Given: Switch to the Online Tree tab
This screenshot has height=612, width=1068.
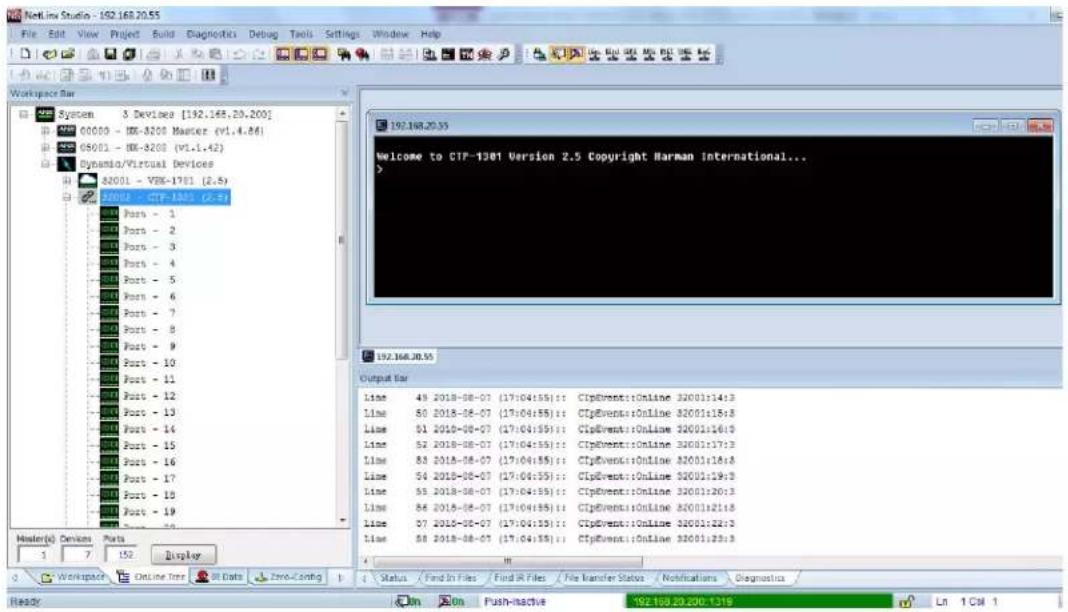Looking at the screenshot, I should (x=151, y=577).
